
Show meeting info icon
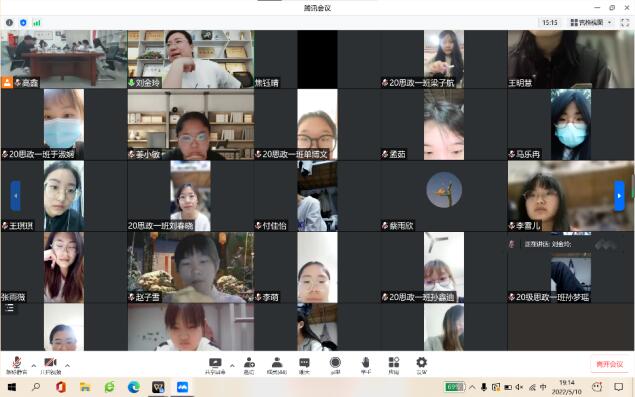pos(9,23)
